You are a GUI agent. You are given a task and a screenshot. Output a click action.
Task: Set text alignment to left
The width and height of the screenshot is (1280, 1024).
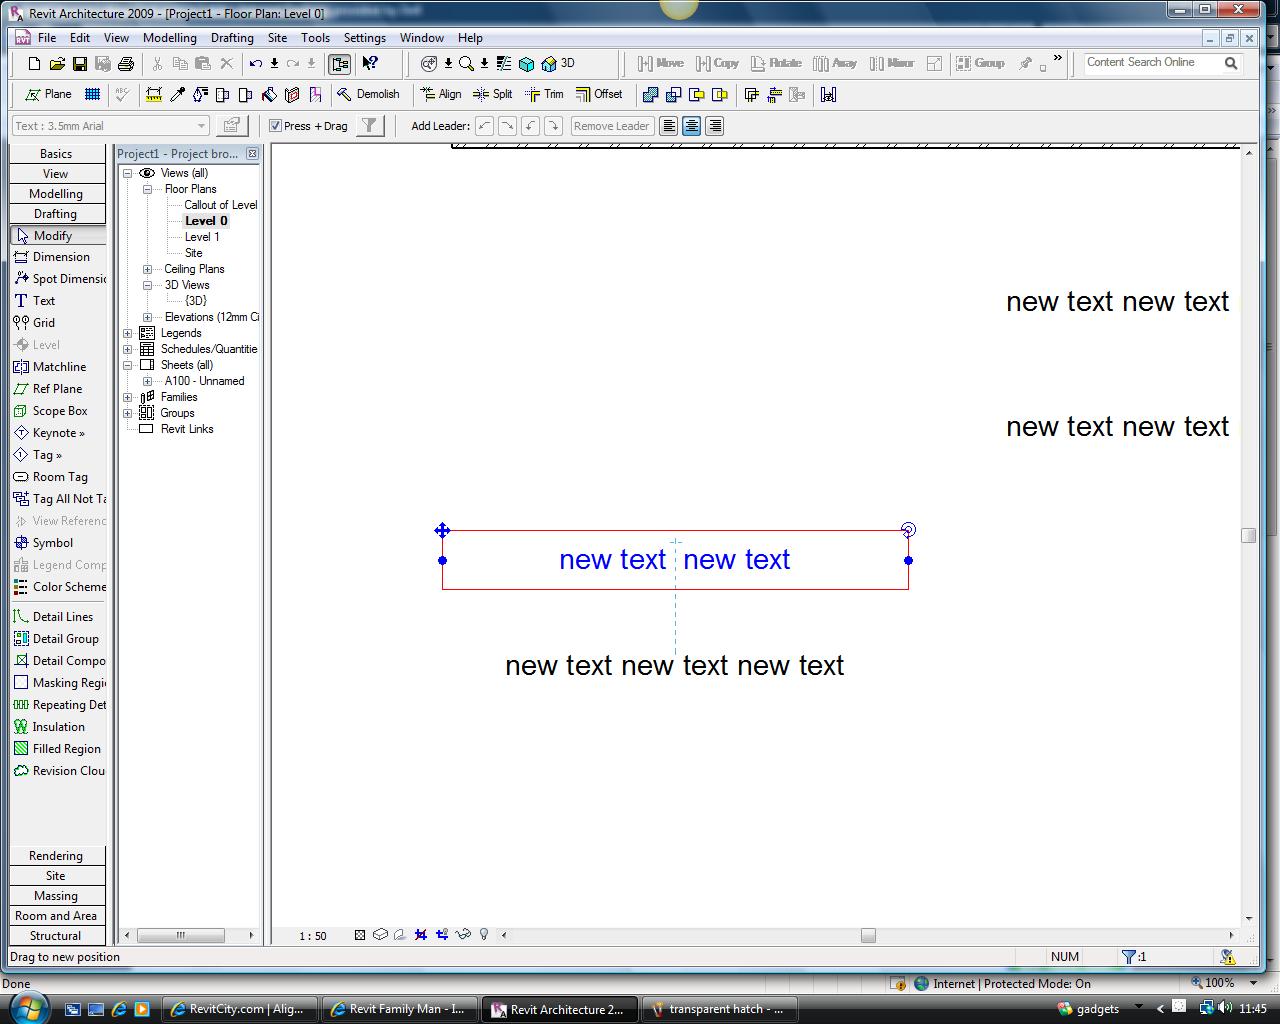click(x=669, y=126)
